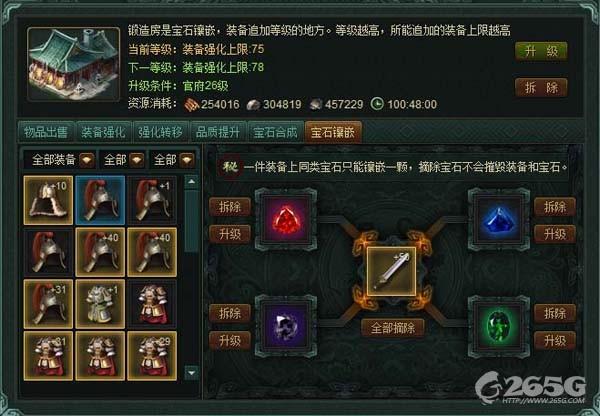Click the green 升级 upgrade building button
The height and width of the screenshot is (416, 600).
pyautogui.click(x=541, y=51)
